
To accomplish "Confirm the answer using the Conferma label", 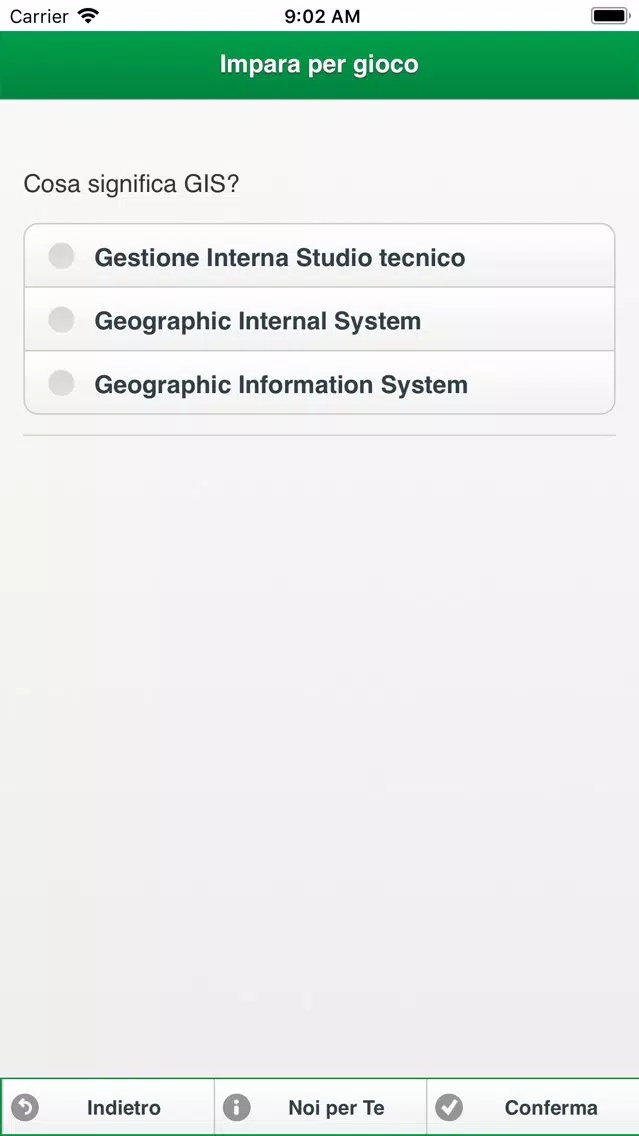I will (551, 1108).
